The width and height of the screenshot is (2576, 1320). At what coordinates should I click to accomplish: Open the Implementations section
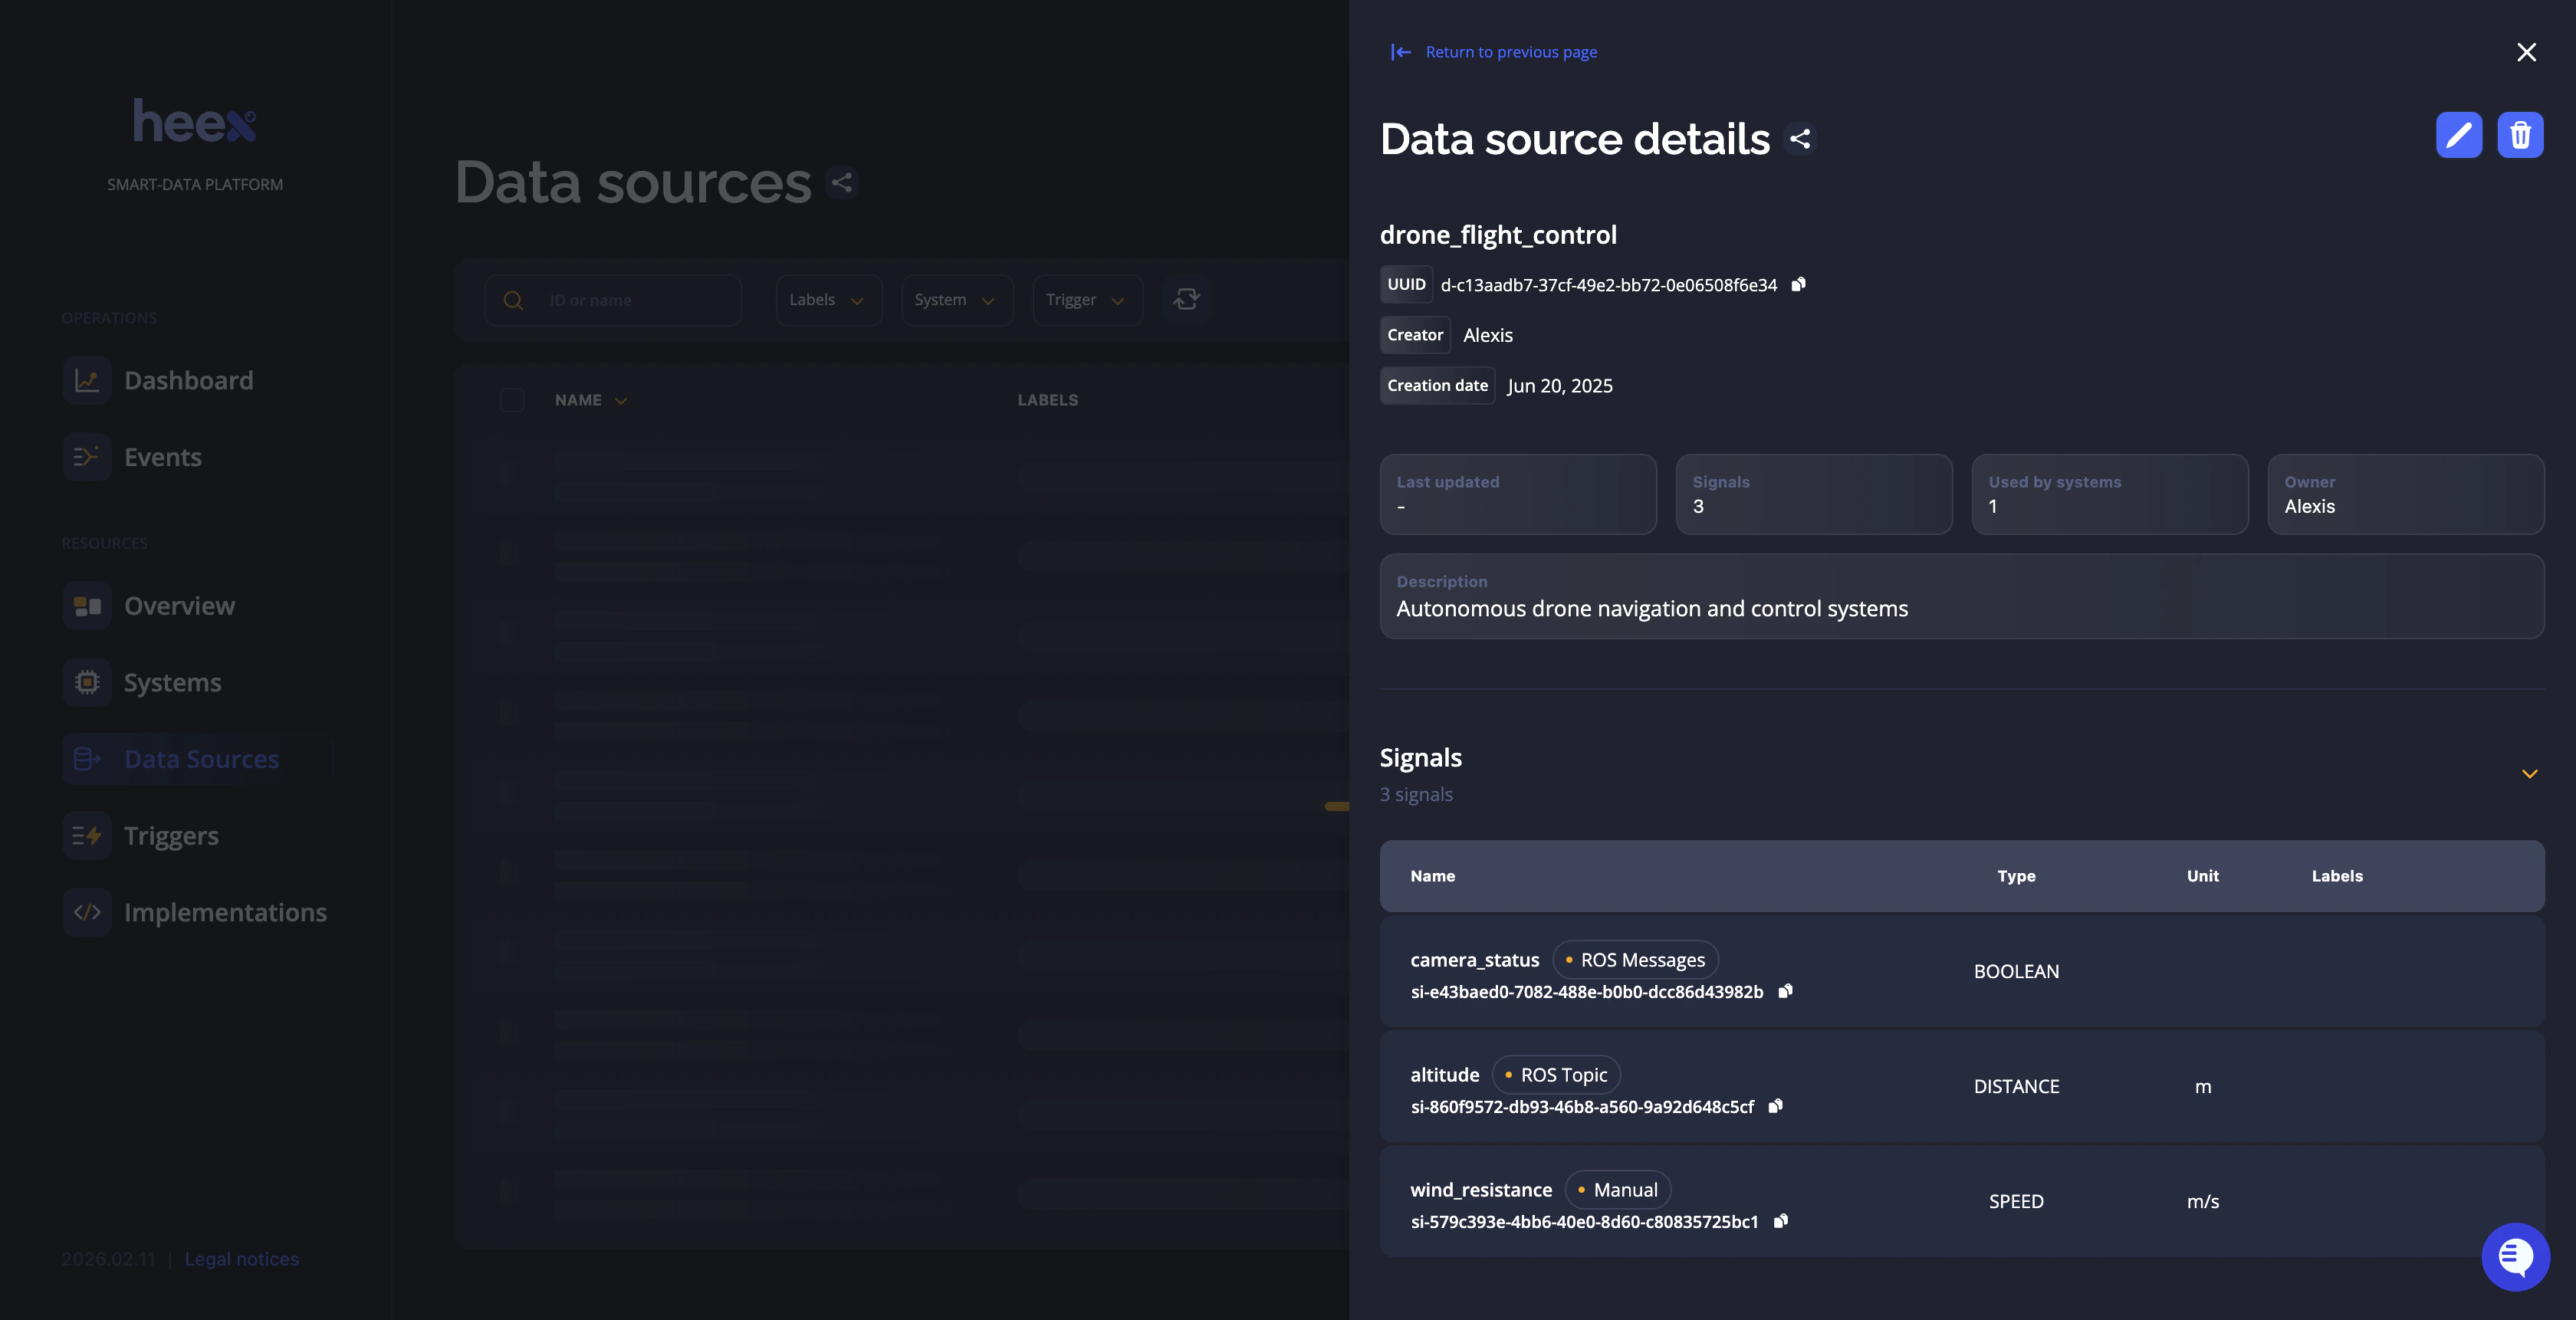[x=225, y=912]
